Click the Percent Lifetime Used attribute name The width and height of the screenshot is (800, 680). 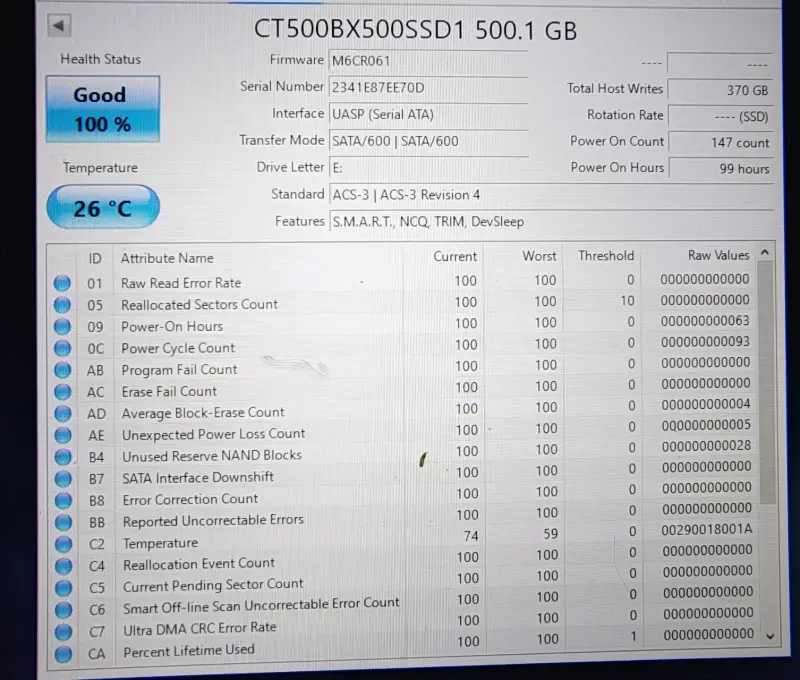[x=189, y=651]
